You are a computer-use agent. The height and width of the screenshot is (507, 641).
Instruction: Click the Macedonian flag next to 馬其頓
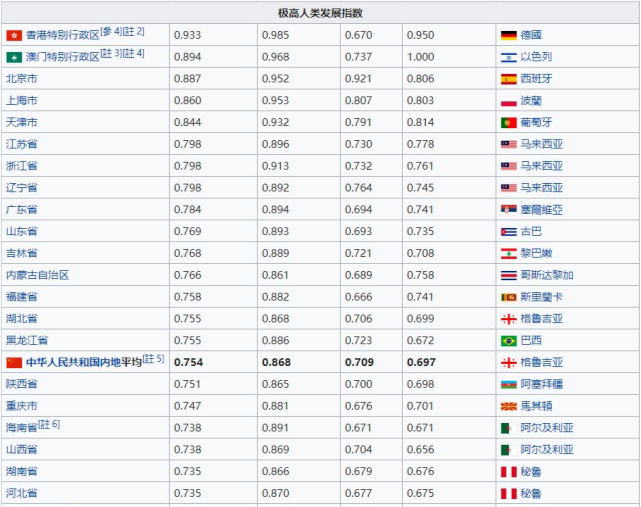[509, 406]
